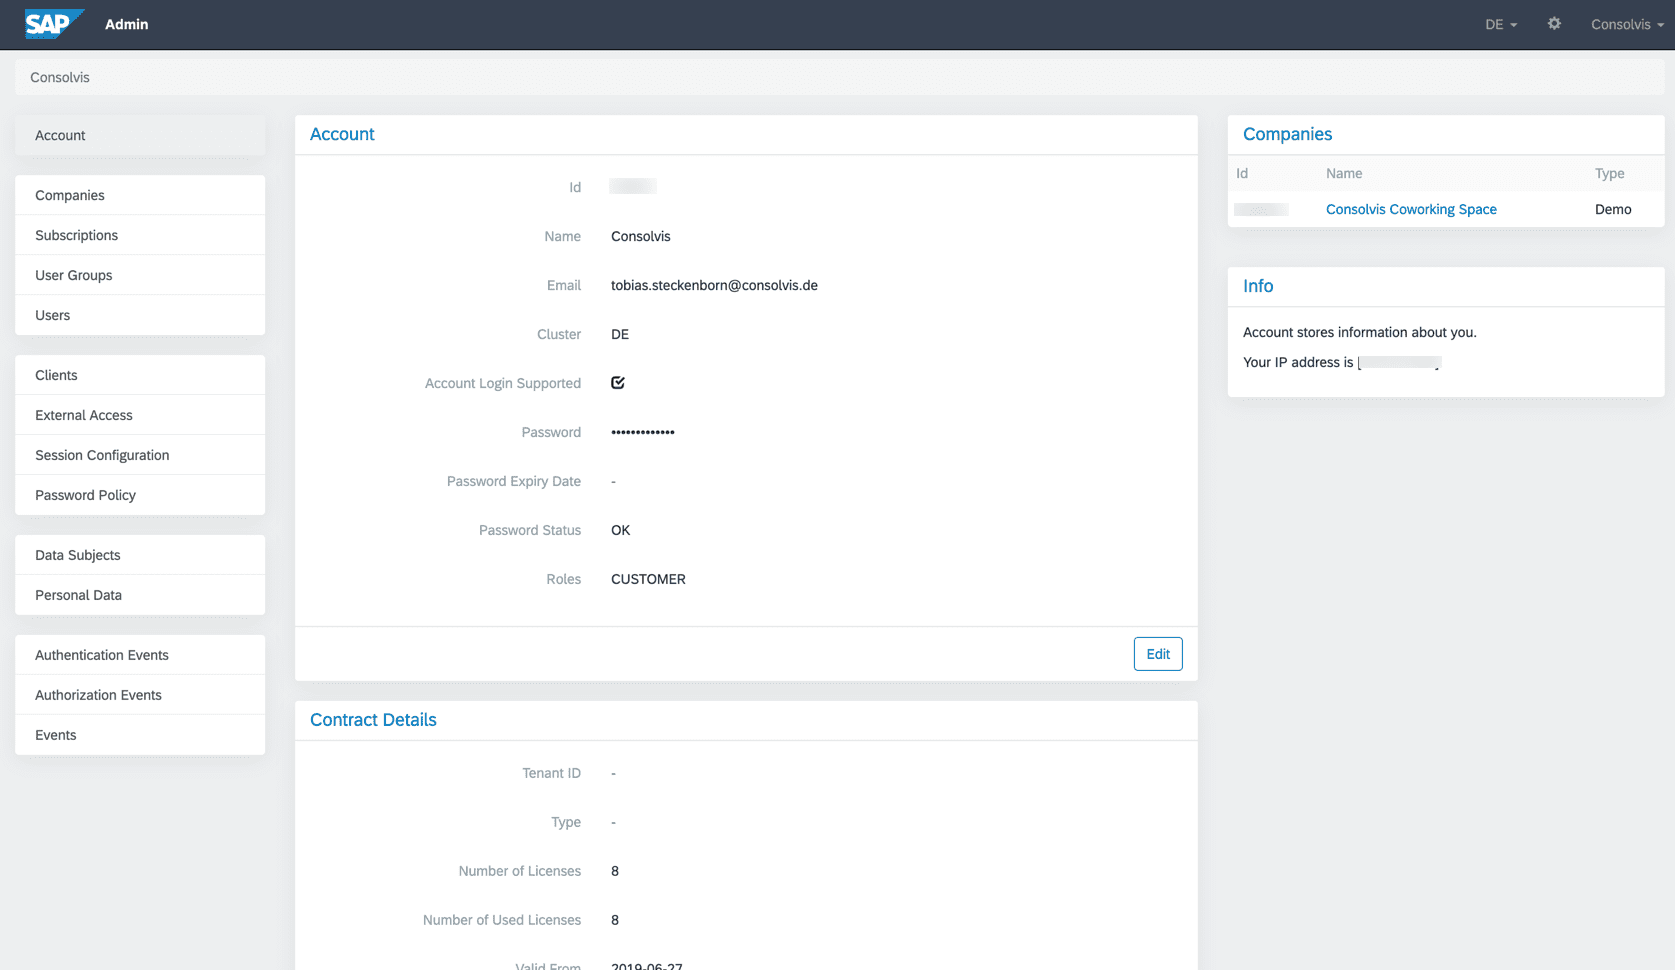1675x970 pixels.
Task: Click the masked Password value
Action: click(643, 432)
